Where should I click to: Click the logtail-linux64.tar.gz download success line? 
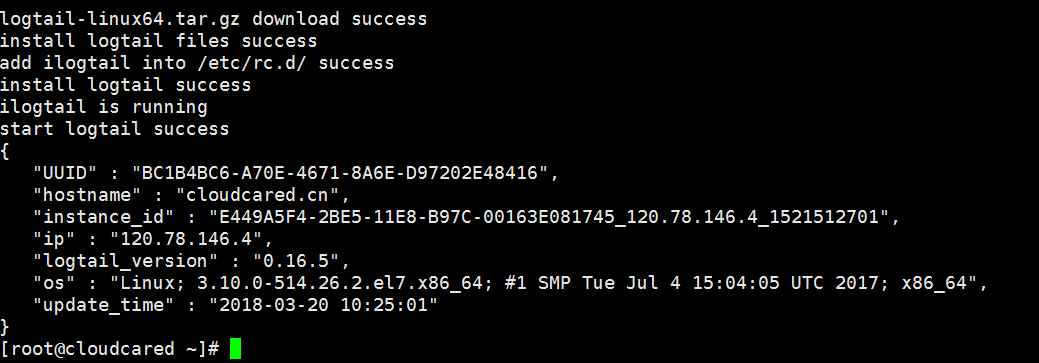coord(213,19)
